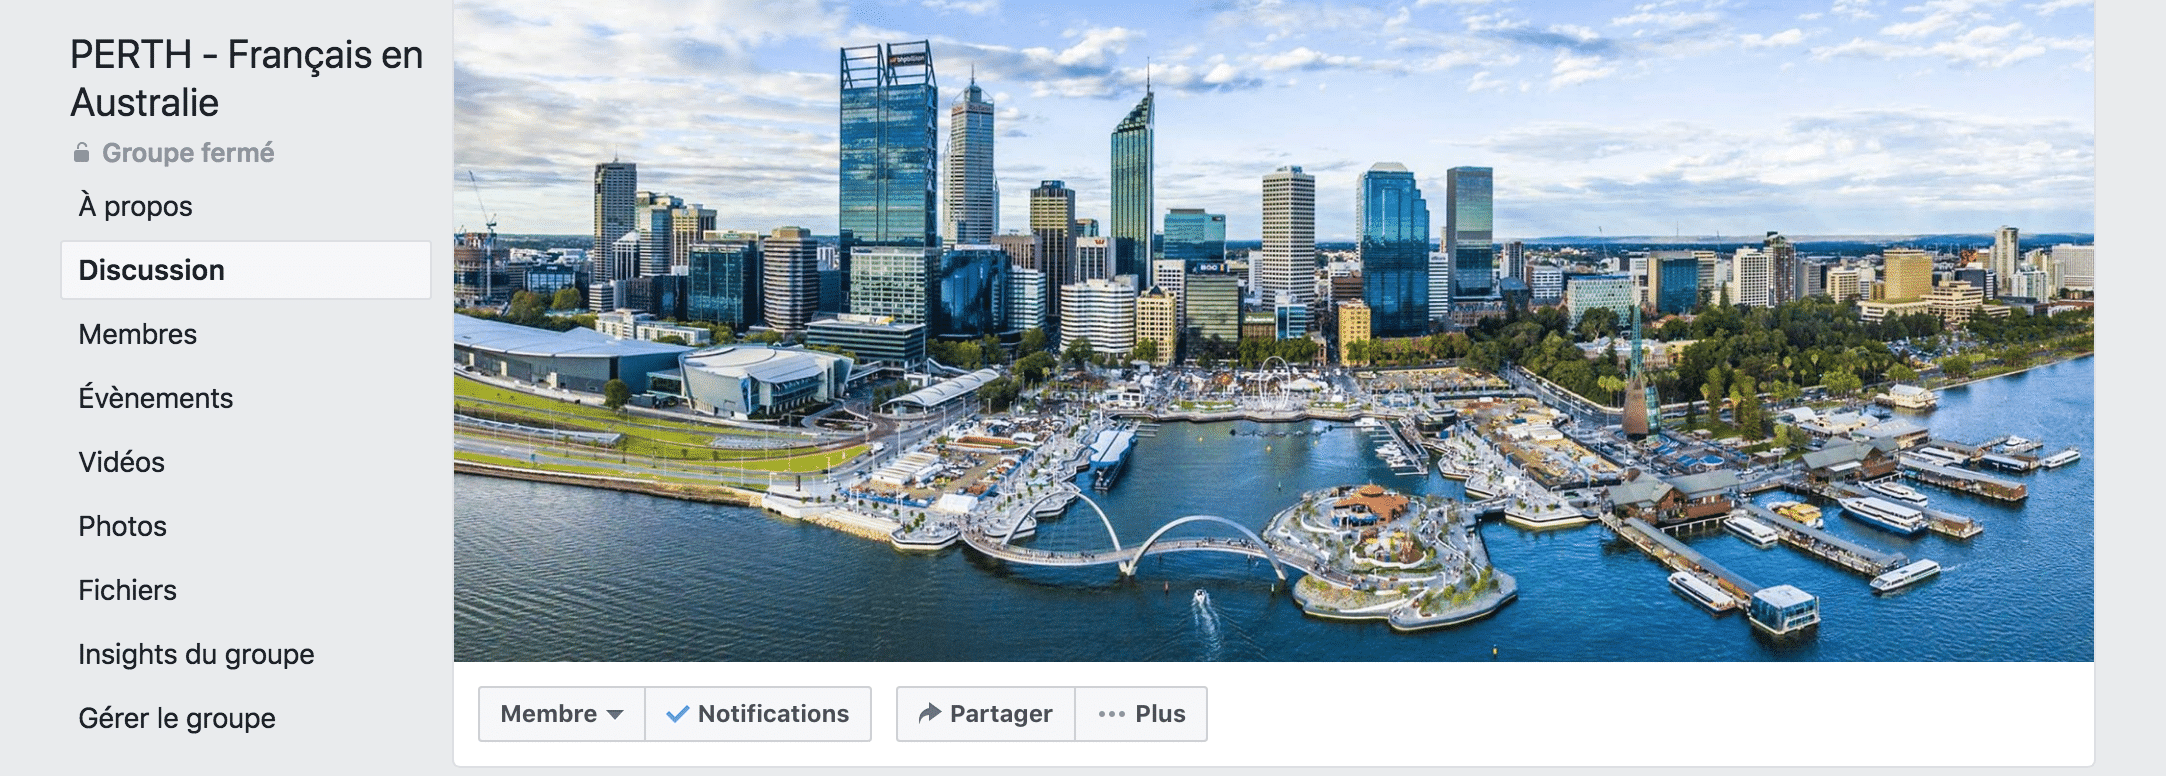Screen dimensions: 2166x776
Task: Show group Vidéos
Action: 122,462
